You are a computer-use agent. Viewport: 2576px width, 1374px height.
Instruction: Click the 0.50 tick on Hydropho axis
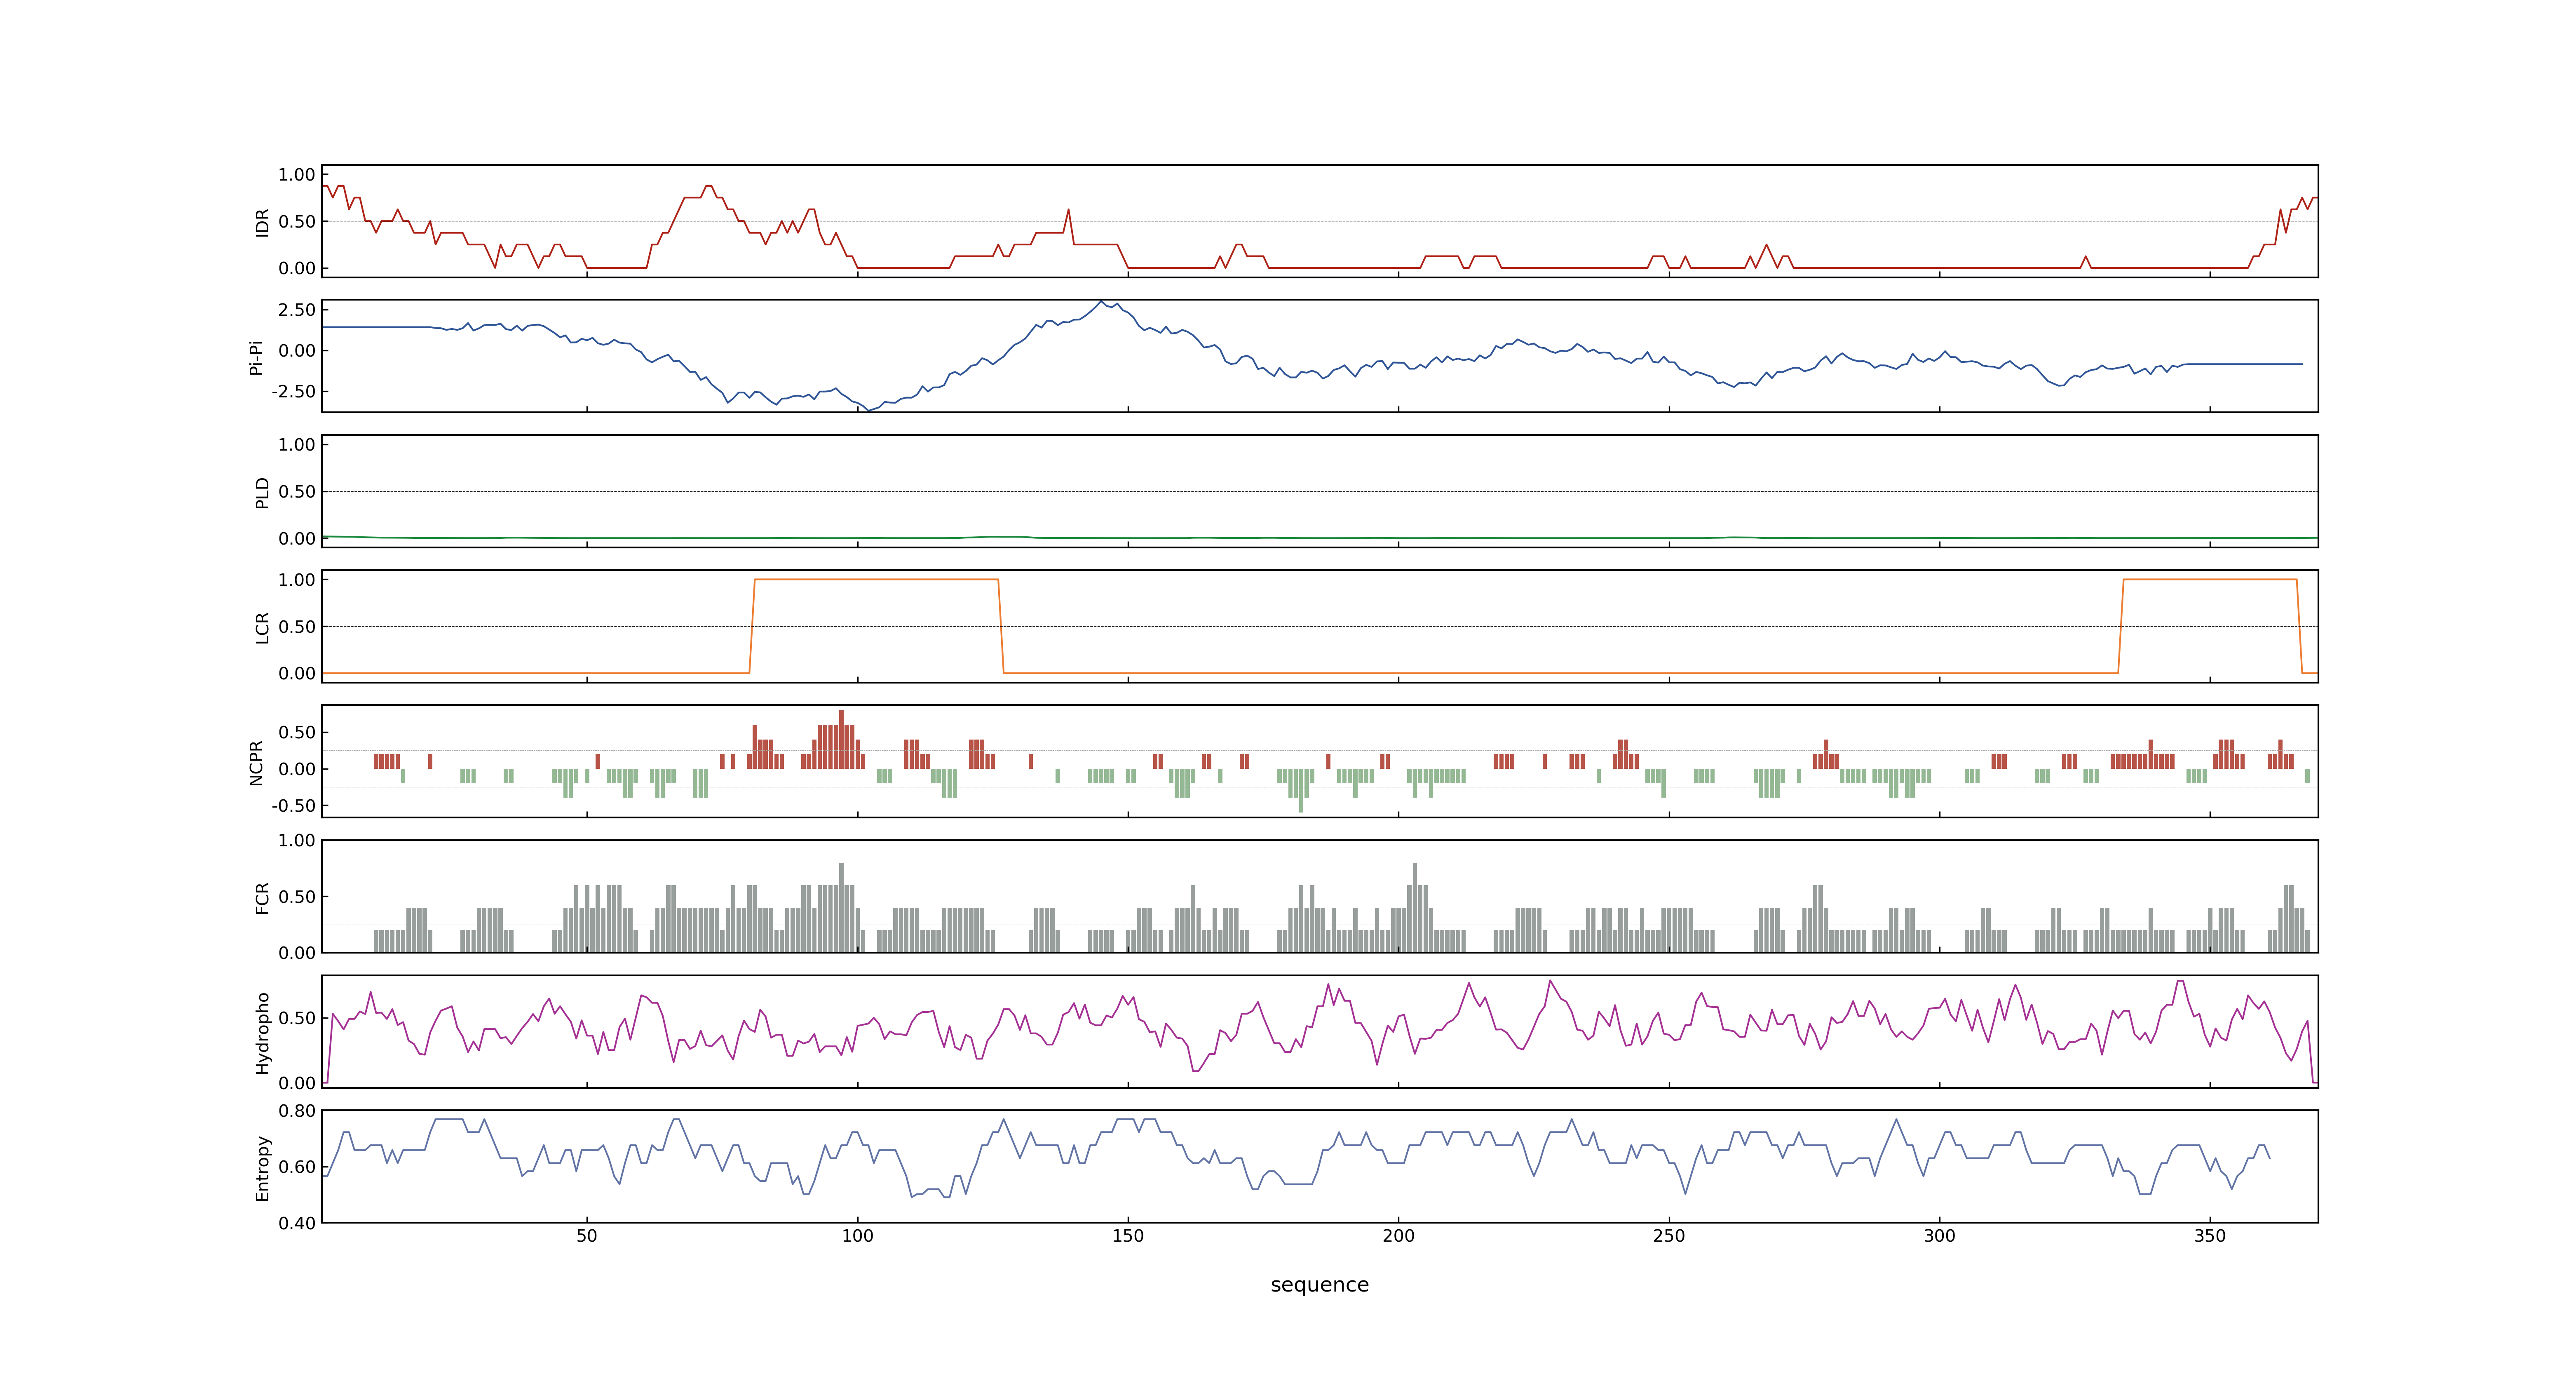[x=297, y=1018]
